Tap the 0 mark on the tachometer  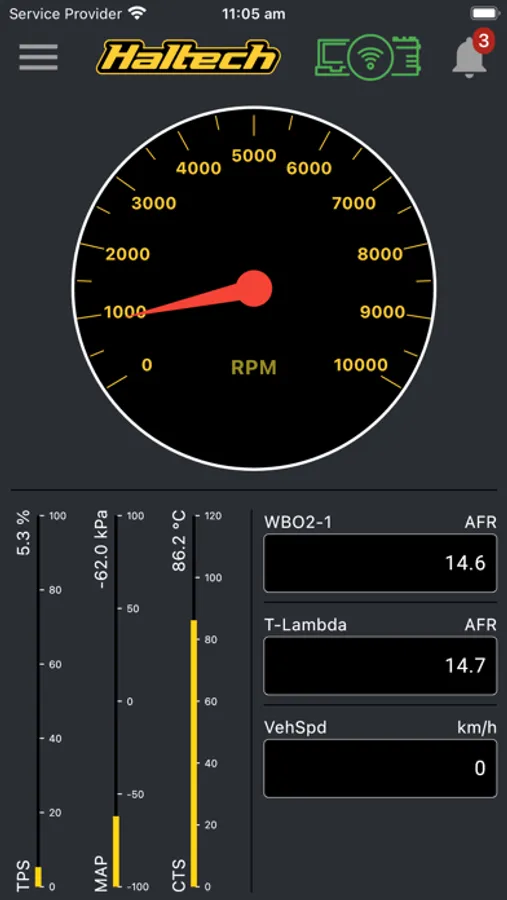[x=147, y=364]
